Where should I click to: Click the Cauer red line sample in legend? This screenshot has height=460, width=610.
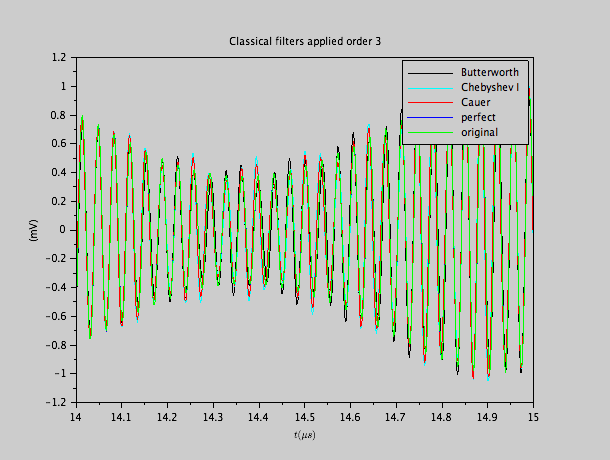coord(430,102)
